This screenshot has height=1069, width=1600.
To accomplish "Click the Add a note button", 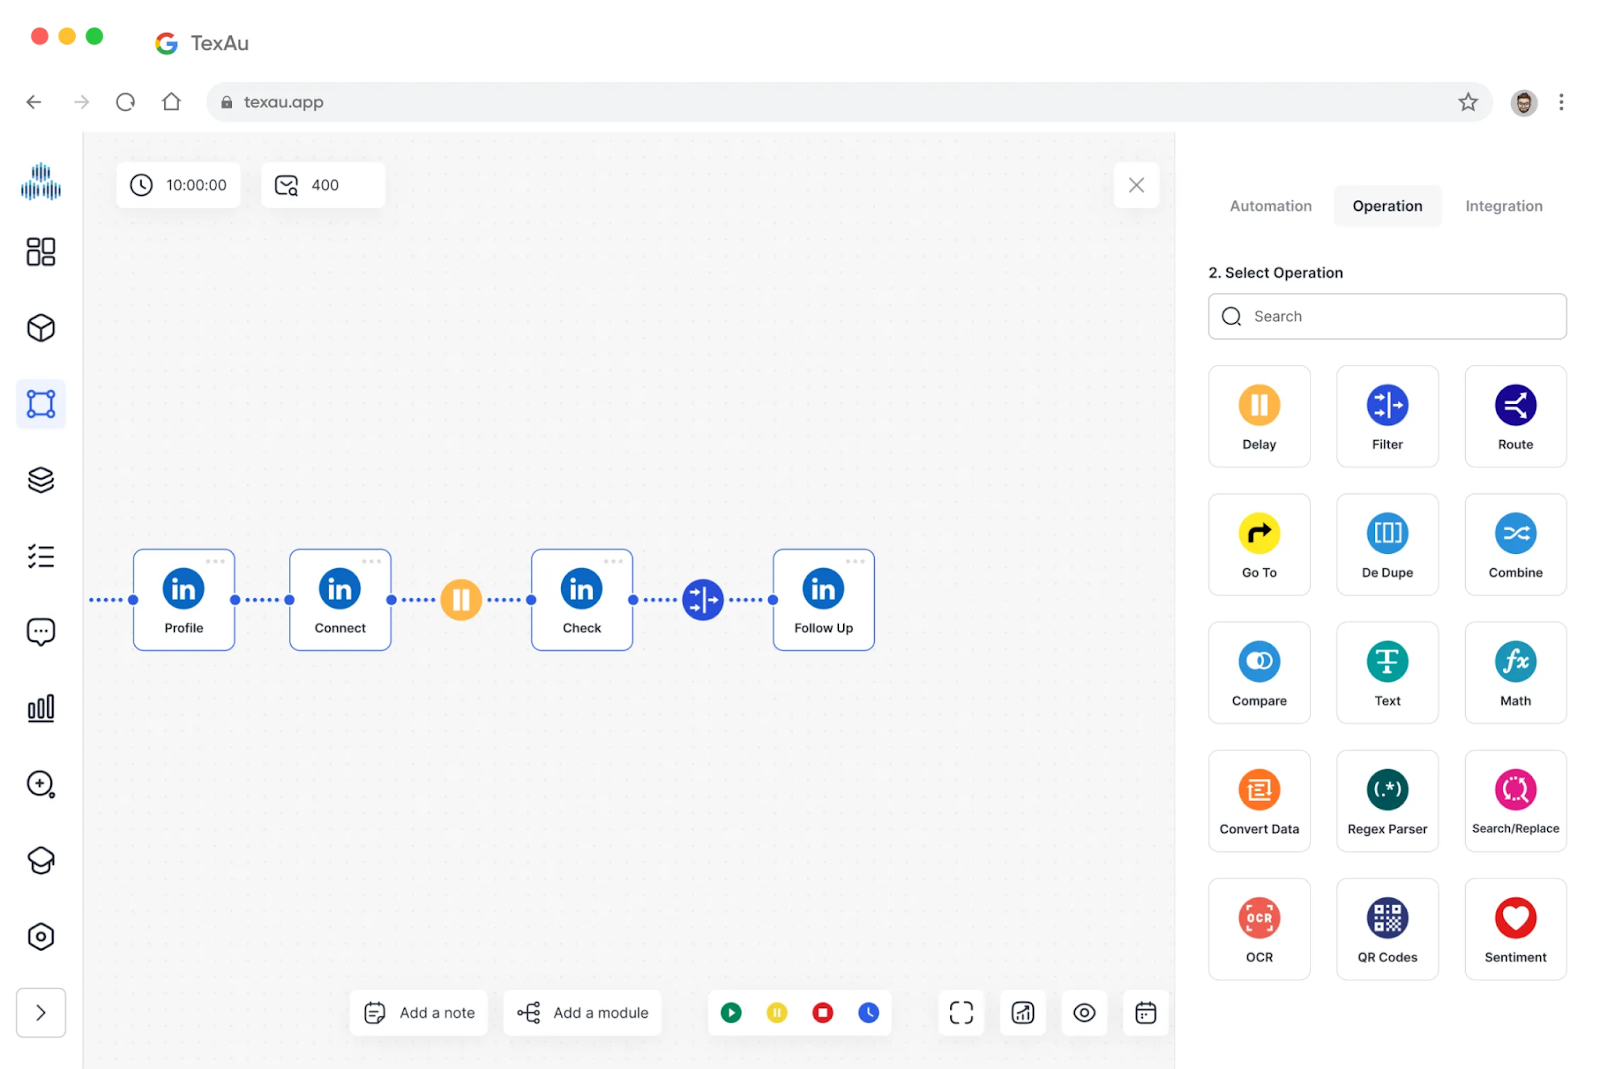I will 419,1013.
